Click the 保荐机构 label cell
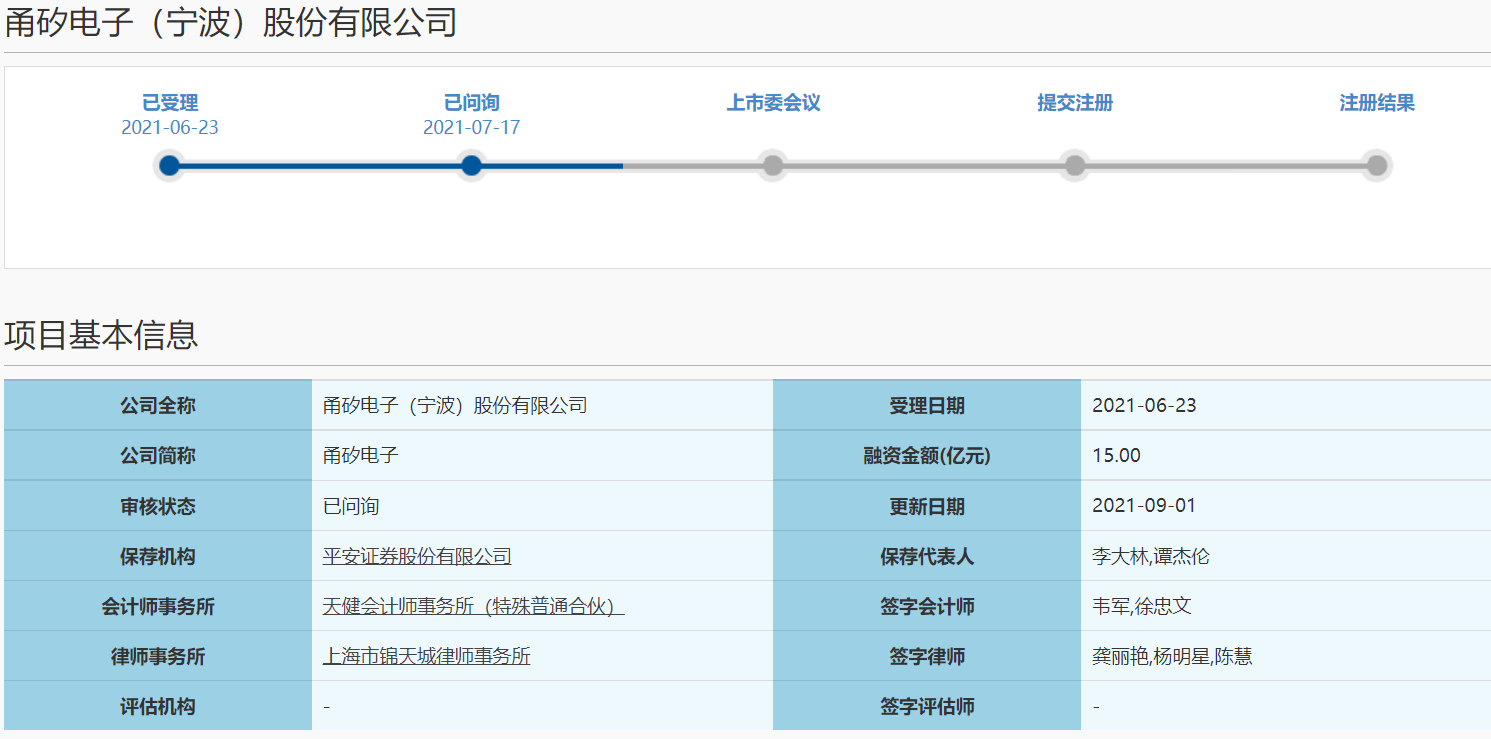The image size is (1491, 739). pyautogui.click(x=158, y=555)
